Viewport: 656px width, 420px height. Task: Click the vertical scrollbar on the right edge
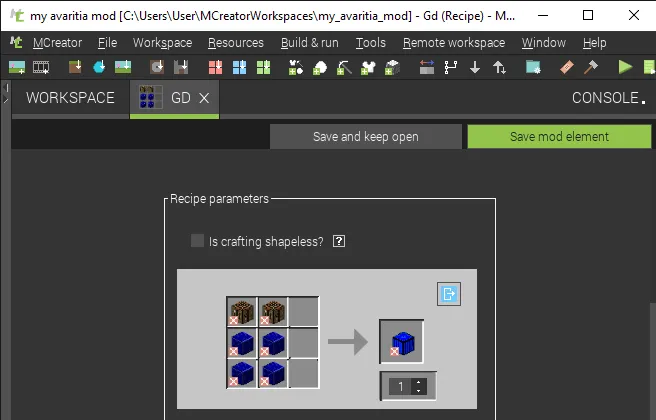653,361
